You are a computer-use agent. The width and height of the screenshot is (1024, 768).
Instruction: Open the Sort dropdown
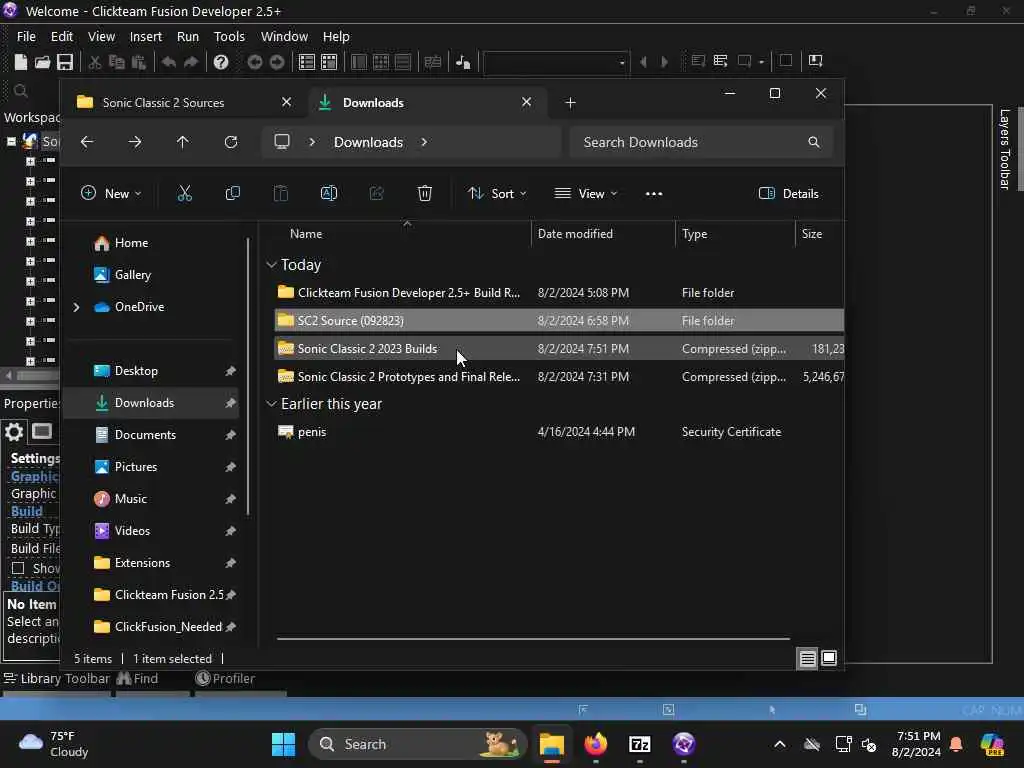click(497, 193)
